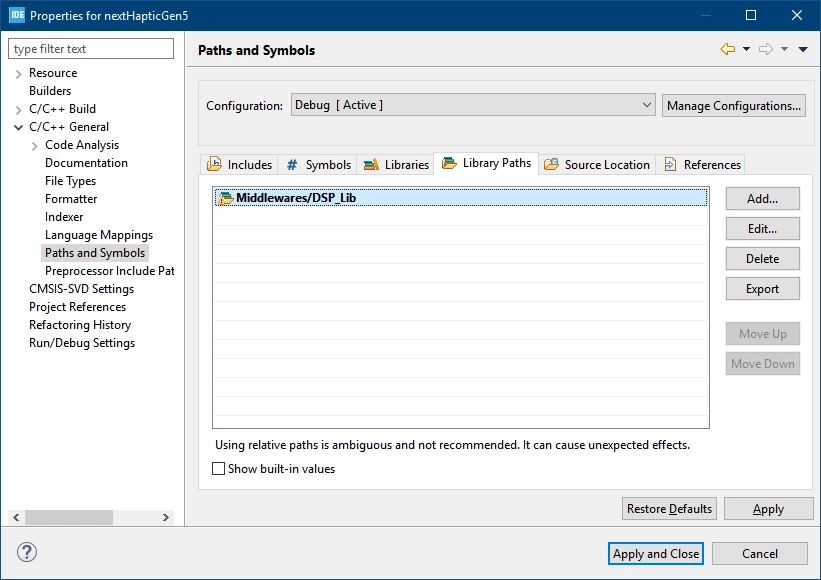Select the Middlewares/DSP_Lib list entry

point(461,198)
